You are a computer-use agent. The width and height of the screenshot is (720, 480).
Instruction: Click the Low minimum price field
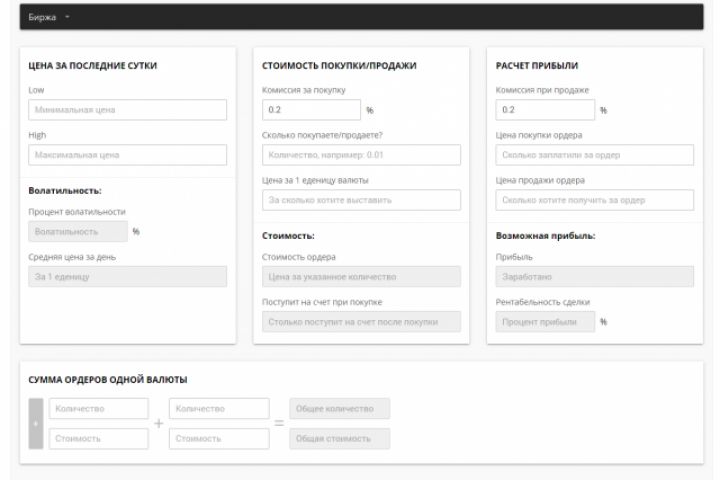click(127, 110)
